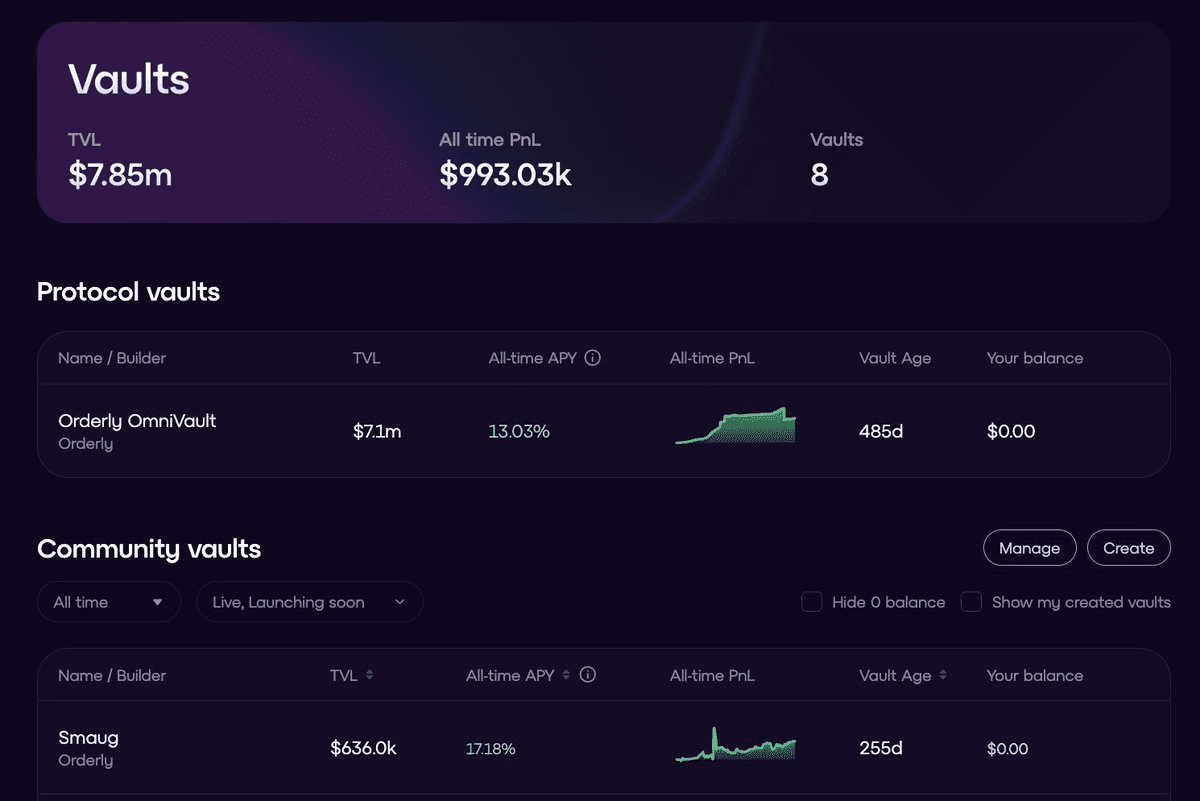Screen dimensions: 1200x801
Task: Click the 13.03% APY value
Action: (x=519, y=432)
